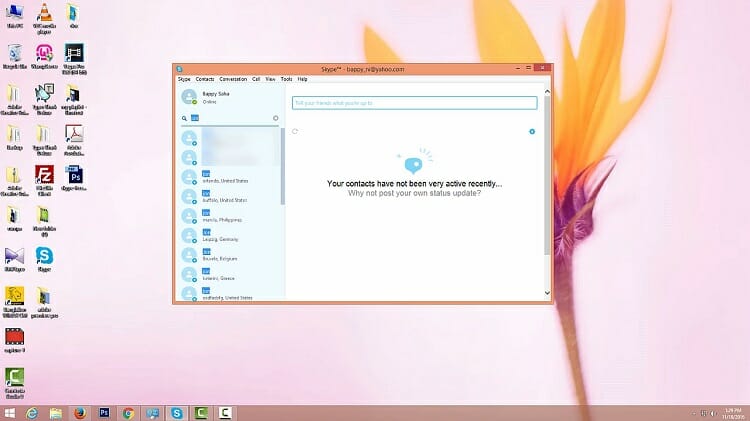750x421 pixels.
Task: Open Camtasia Studio desktop shortcut
Action: pos(14,383)
